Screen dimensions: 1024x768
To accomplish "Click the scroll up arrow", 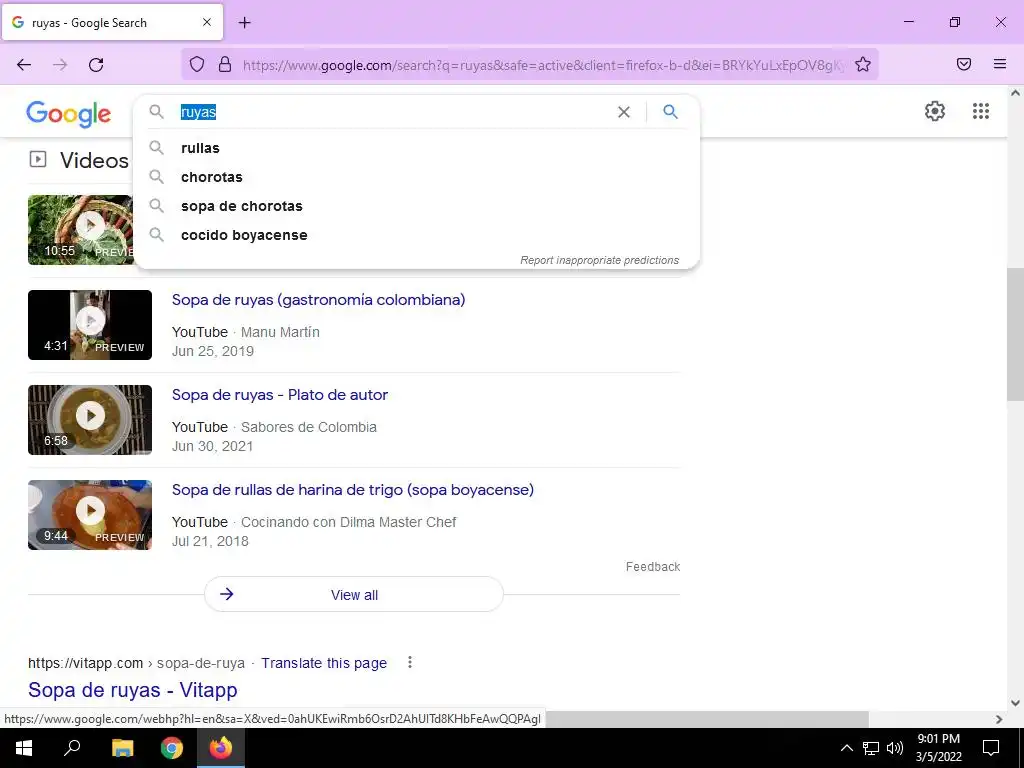I will click(x=1015, y=93).
